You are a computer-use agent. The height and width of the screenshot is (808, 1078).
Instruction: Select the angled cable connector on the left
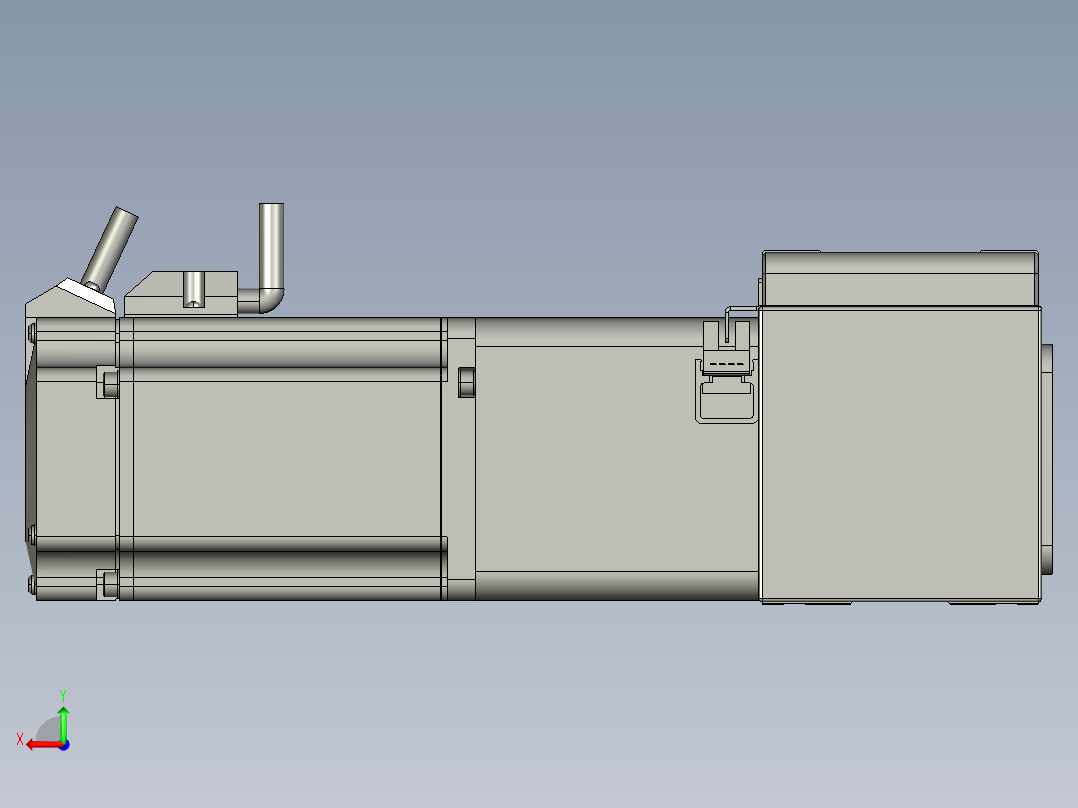coord(105,245)
